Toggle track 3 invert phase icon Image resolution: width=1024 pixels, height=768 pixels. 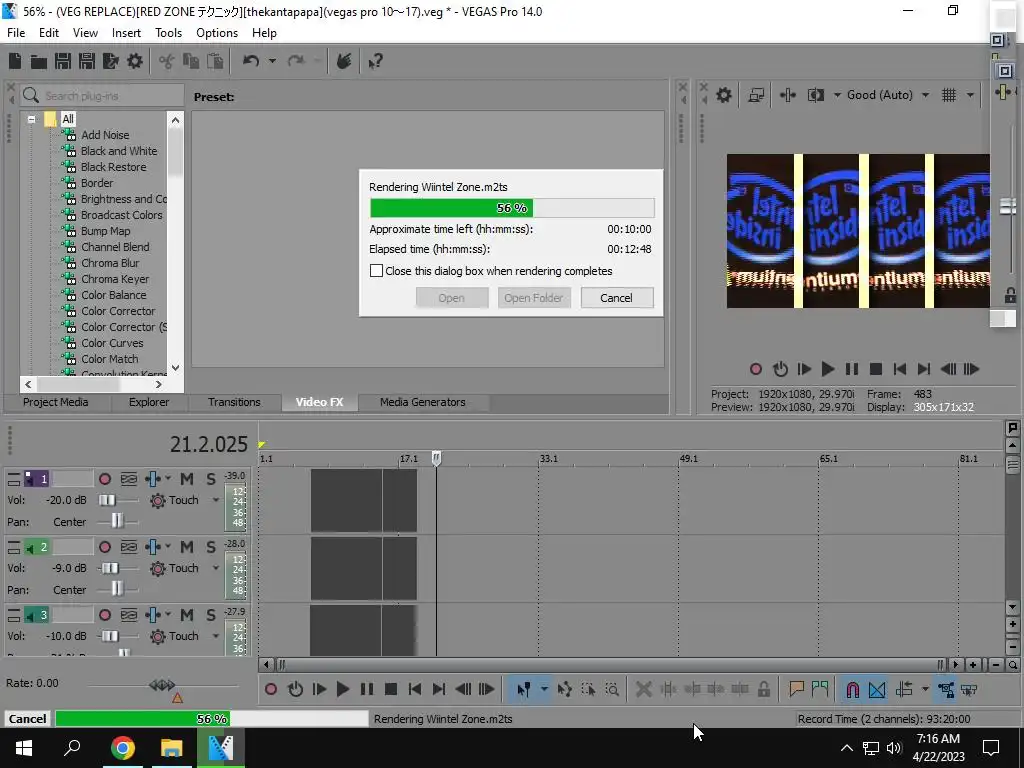coord(129,615)
